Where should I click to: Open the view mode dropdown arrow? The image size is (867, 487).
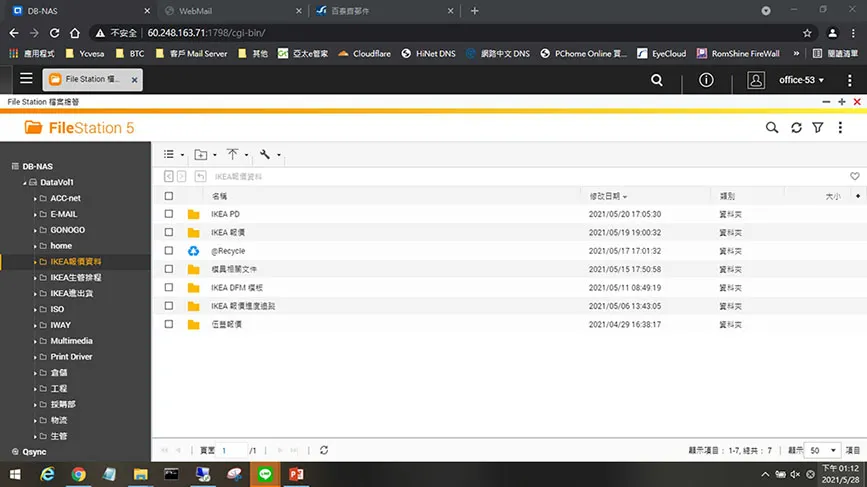click(x=182, y=155)
